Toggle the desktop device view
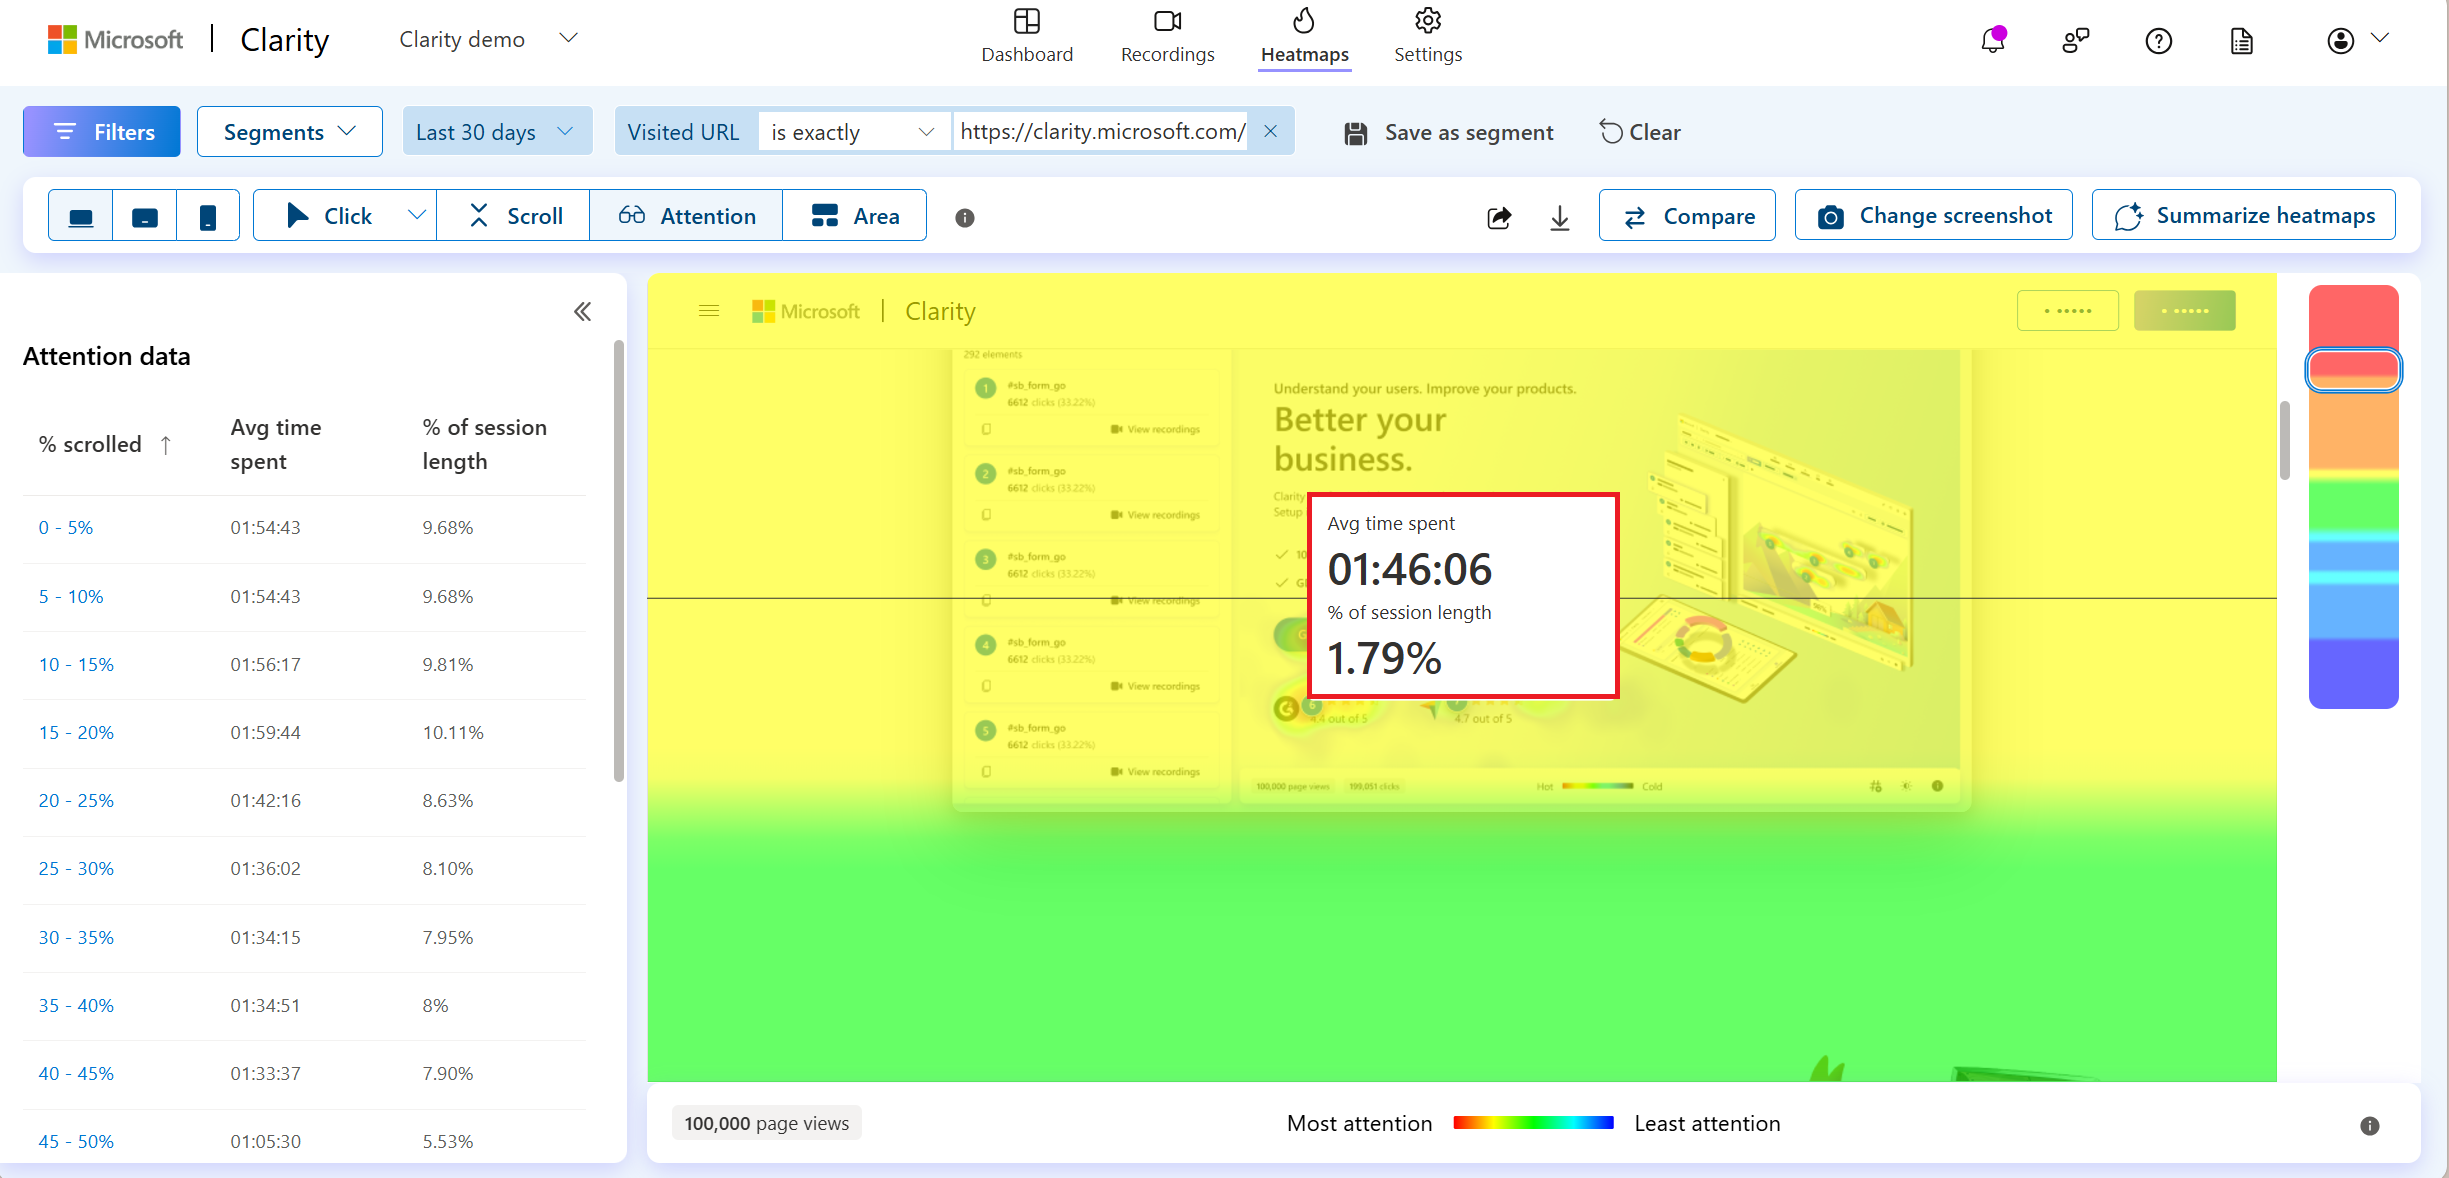 pos(81,216)
